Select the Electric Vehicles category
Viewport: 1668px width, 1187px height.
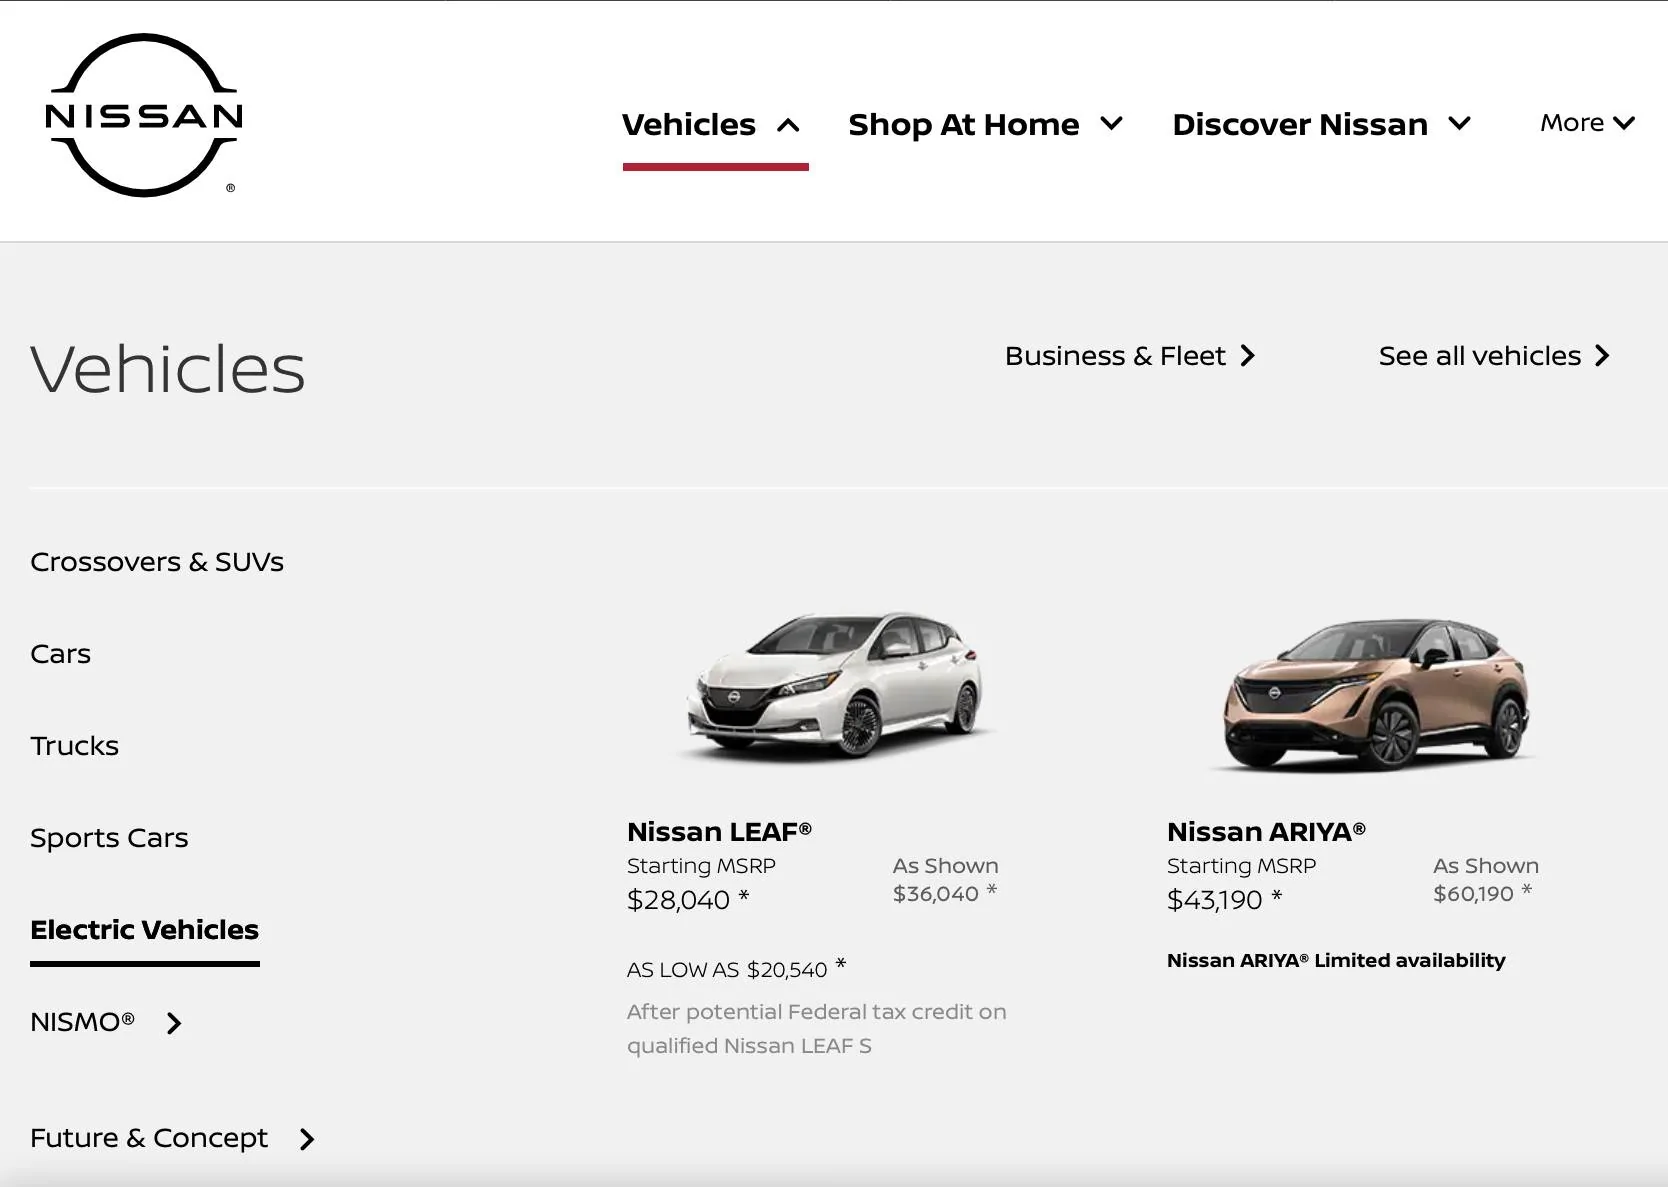(x=144, y=930)
